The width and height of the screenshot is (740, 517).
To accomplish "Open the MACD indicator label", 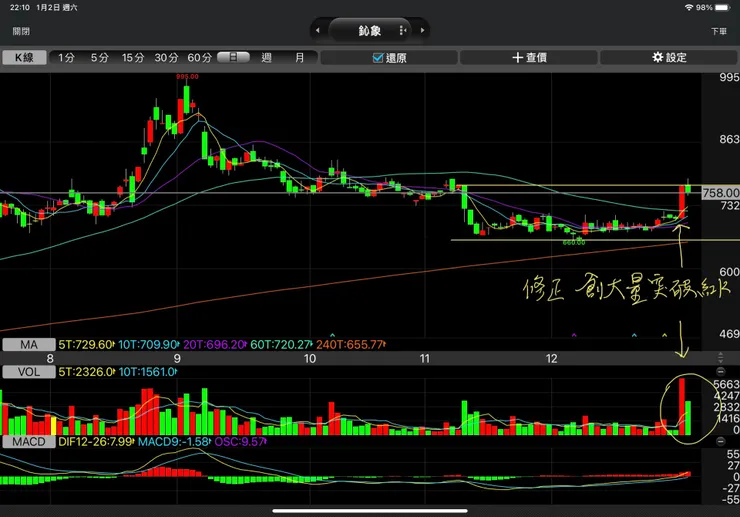I will pyautogui.click(x=29, y=441).
